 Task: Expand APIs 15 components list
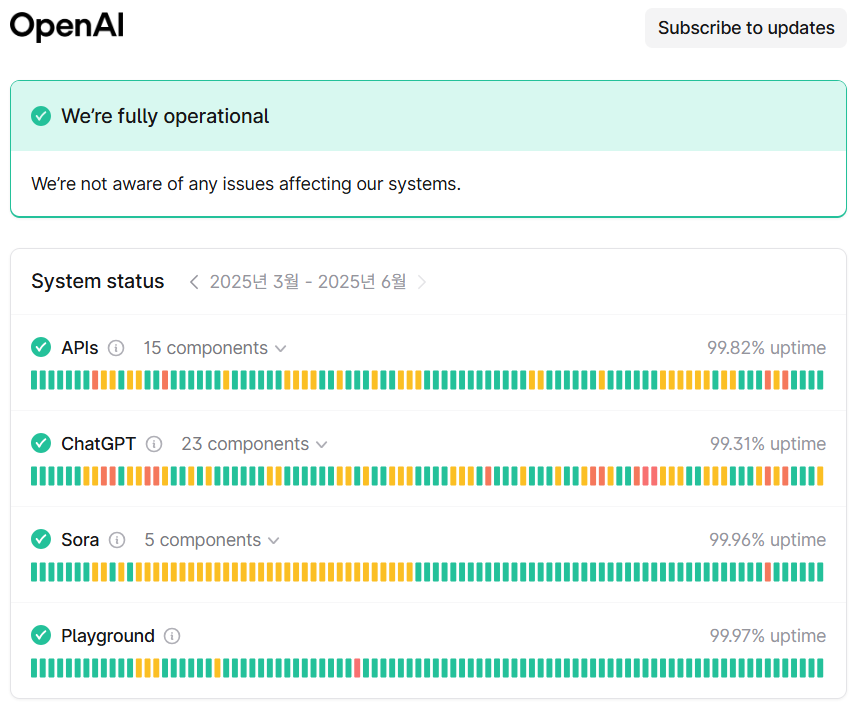click(x=215, y=348)
